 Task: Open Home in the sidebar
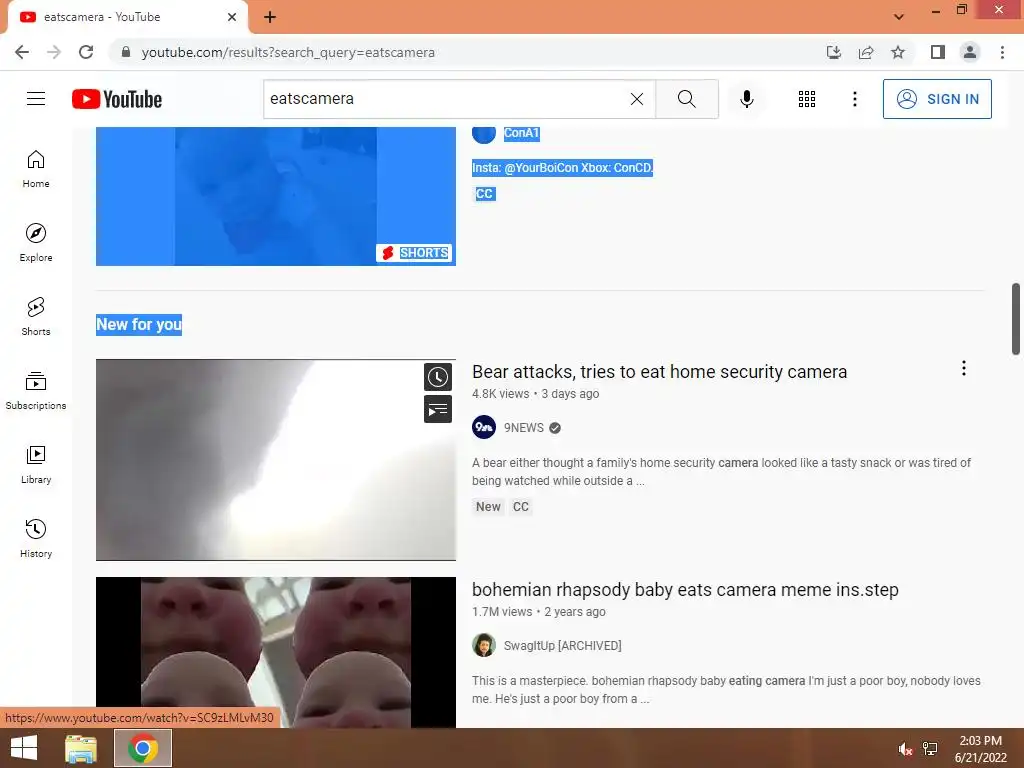coord(36,169)
